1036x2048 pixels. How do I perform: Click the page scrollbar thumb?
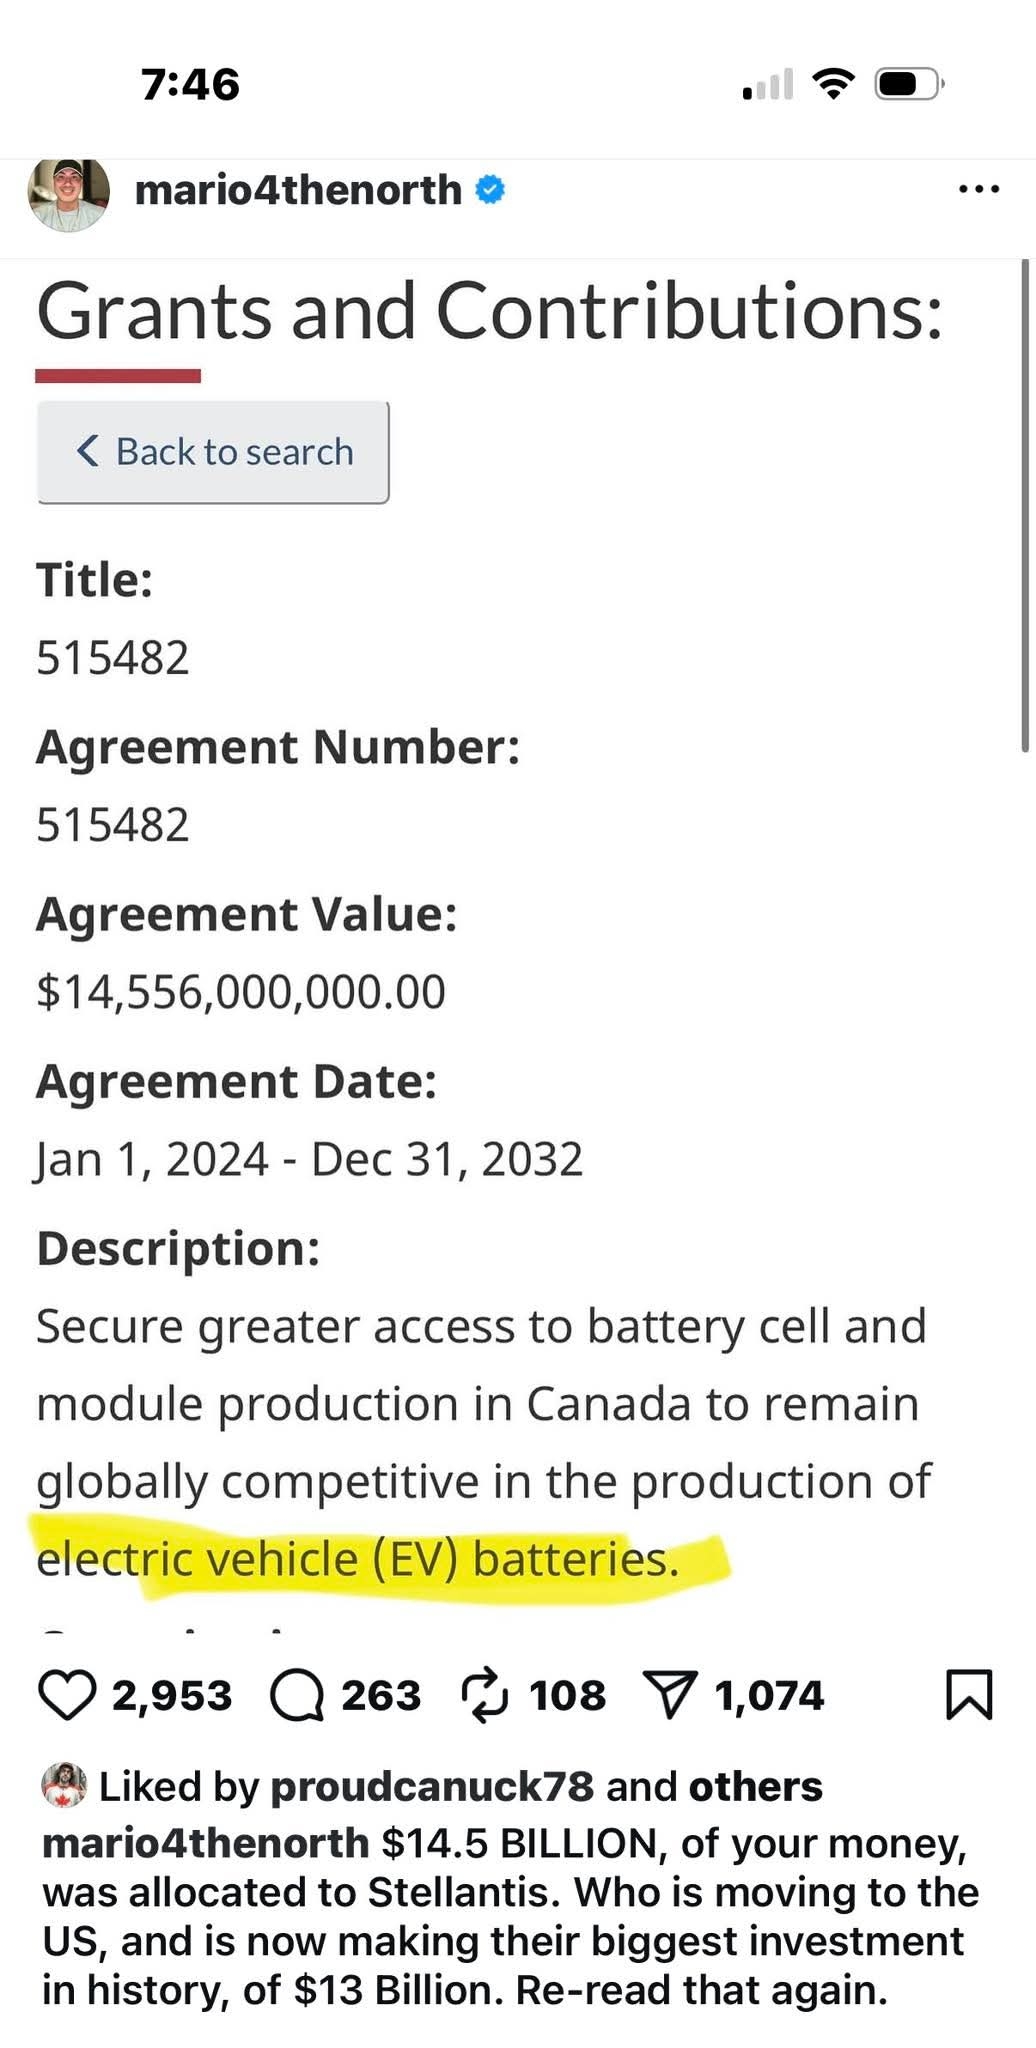click(1025, 505)
